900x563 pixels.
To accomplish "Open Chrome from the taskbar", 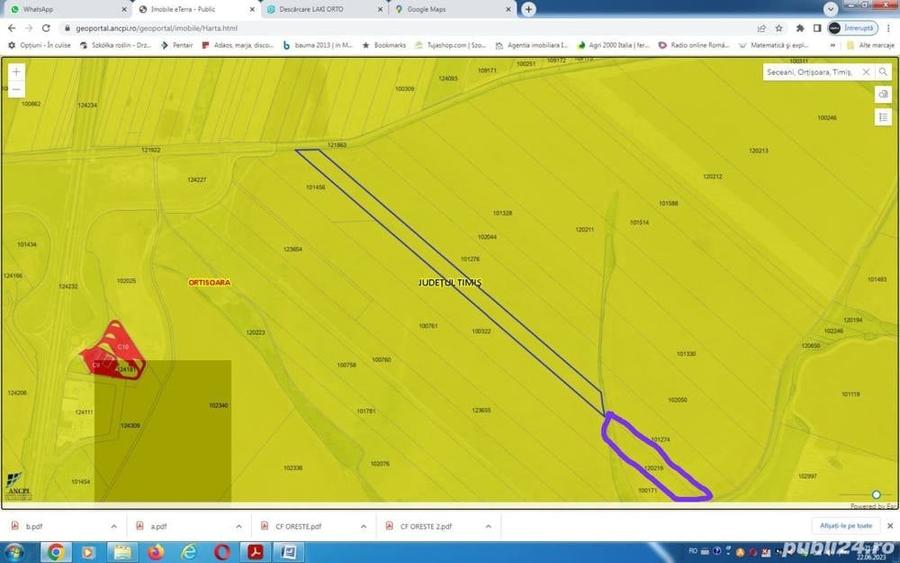I will click(x=56, y=552).
